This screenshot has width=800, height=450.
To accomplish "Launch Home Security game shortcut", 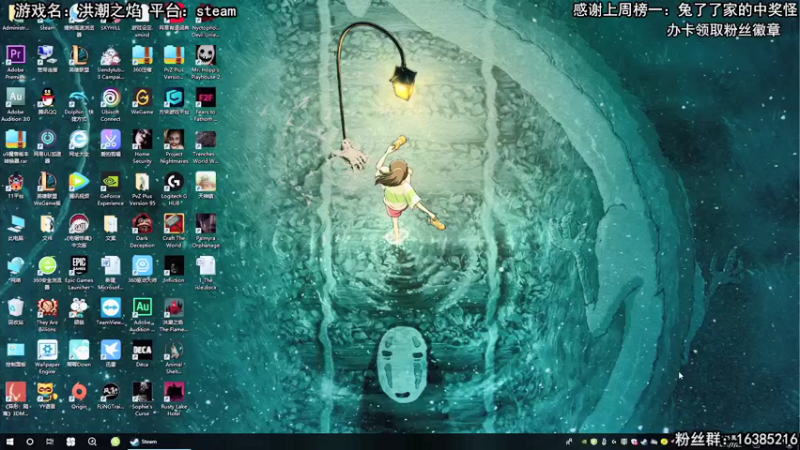I will [142, 147].
